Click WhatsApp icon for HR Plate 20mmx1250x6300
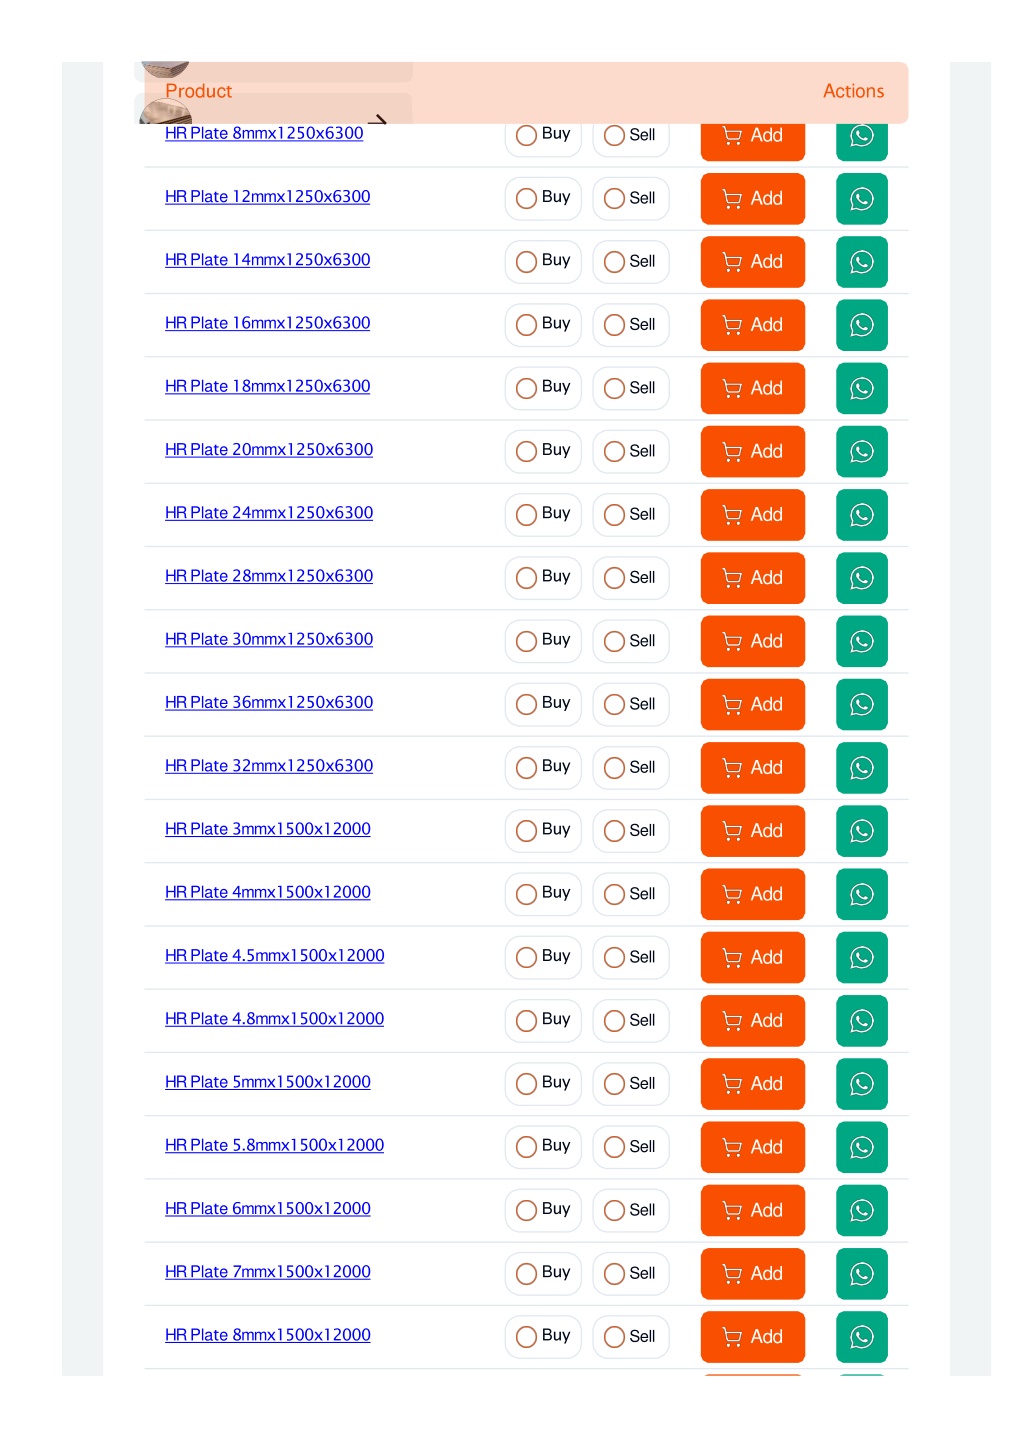The width and height of the screenshot is (1024, 1449). [861, 451]
